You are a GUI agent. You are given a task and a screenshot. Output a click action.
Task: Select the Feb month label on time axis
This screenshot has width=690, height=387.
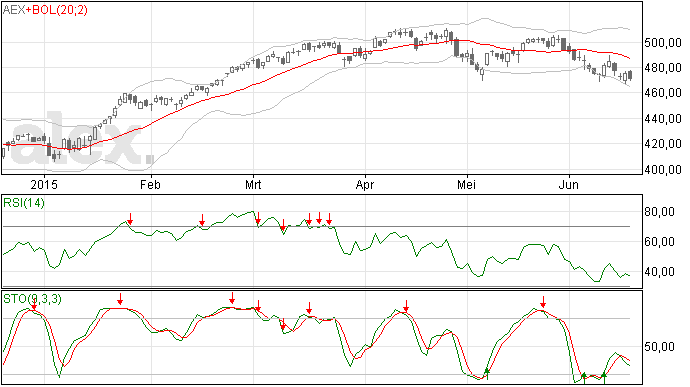[150, 184]
